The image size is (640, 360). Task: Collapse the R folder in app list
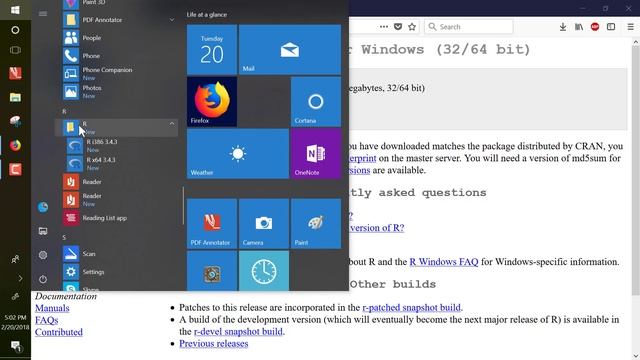click(116, 127)
